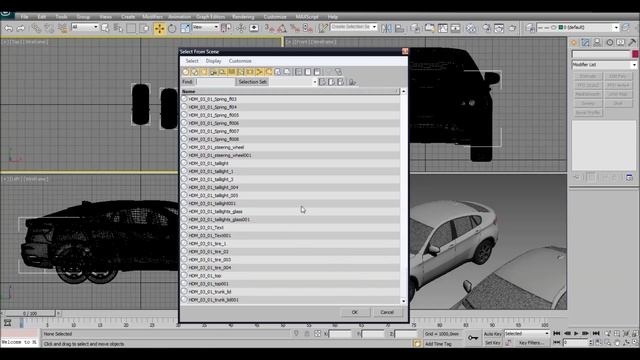Toggle Display Shapes filter in dialog toolbar
640x360 pixels.
click(x=195, y=72)
